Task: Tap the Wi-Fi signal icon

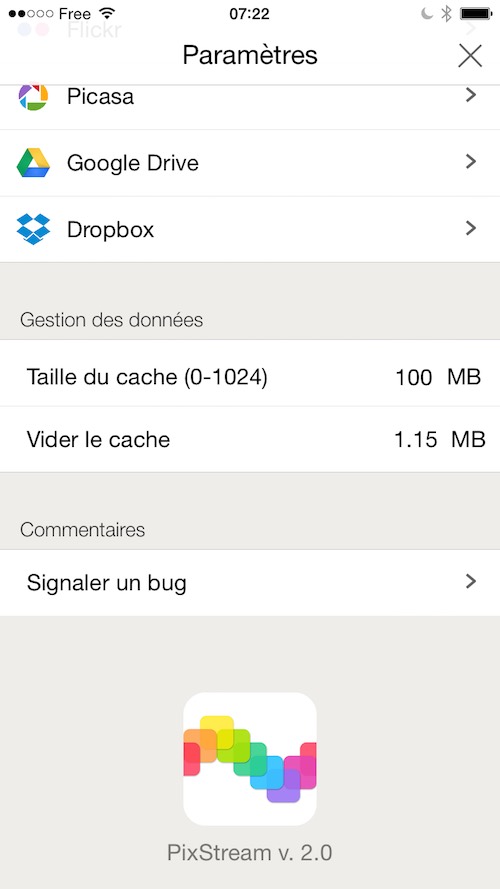Action: pyautogui.click(x=107, y=13)
